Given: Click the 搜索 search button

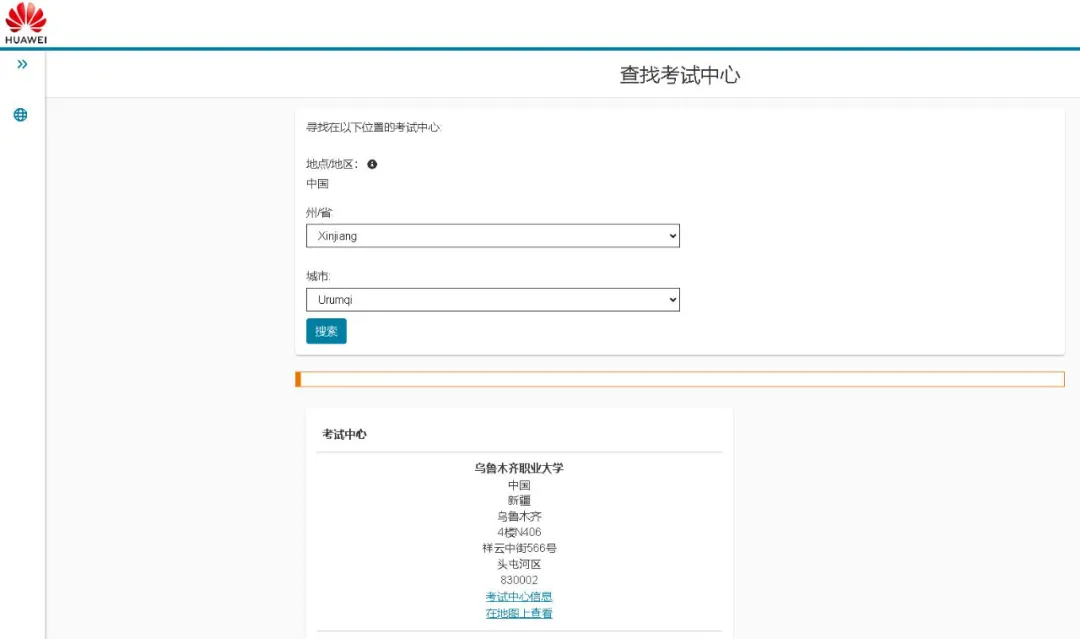Looking at the screenshot, I should pos(326,331).
